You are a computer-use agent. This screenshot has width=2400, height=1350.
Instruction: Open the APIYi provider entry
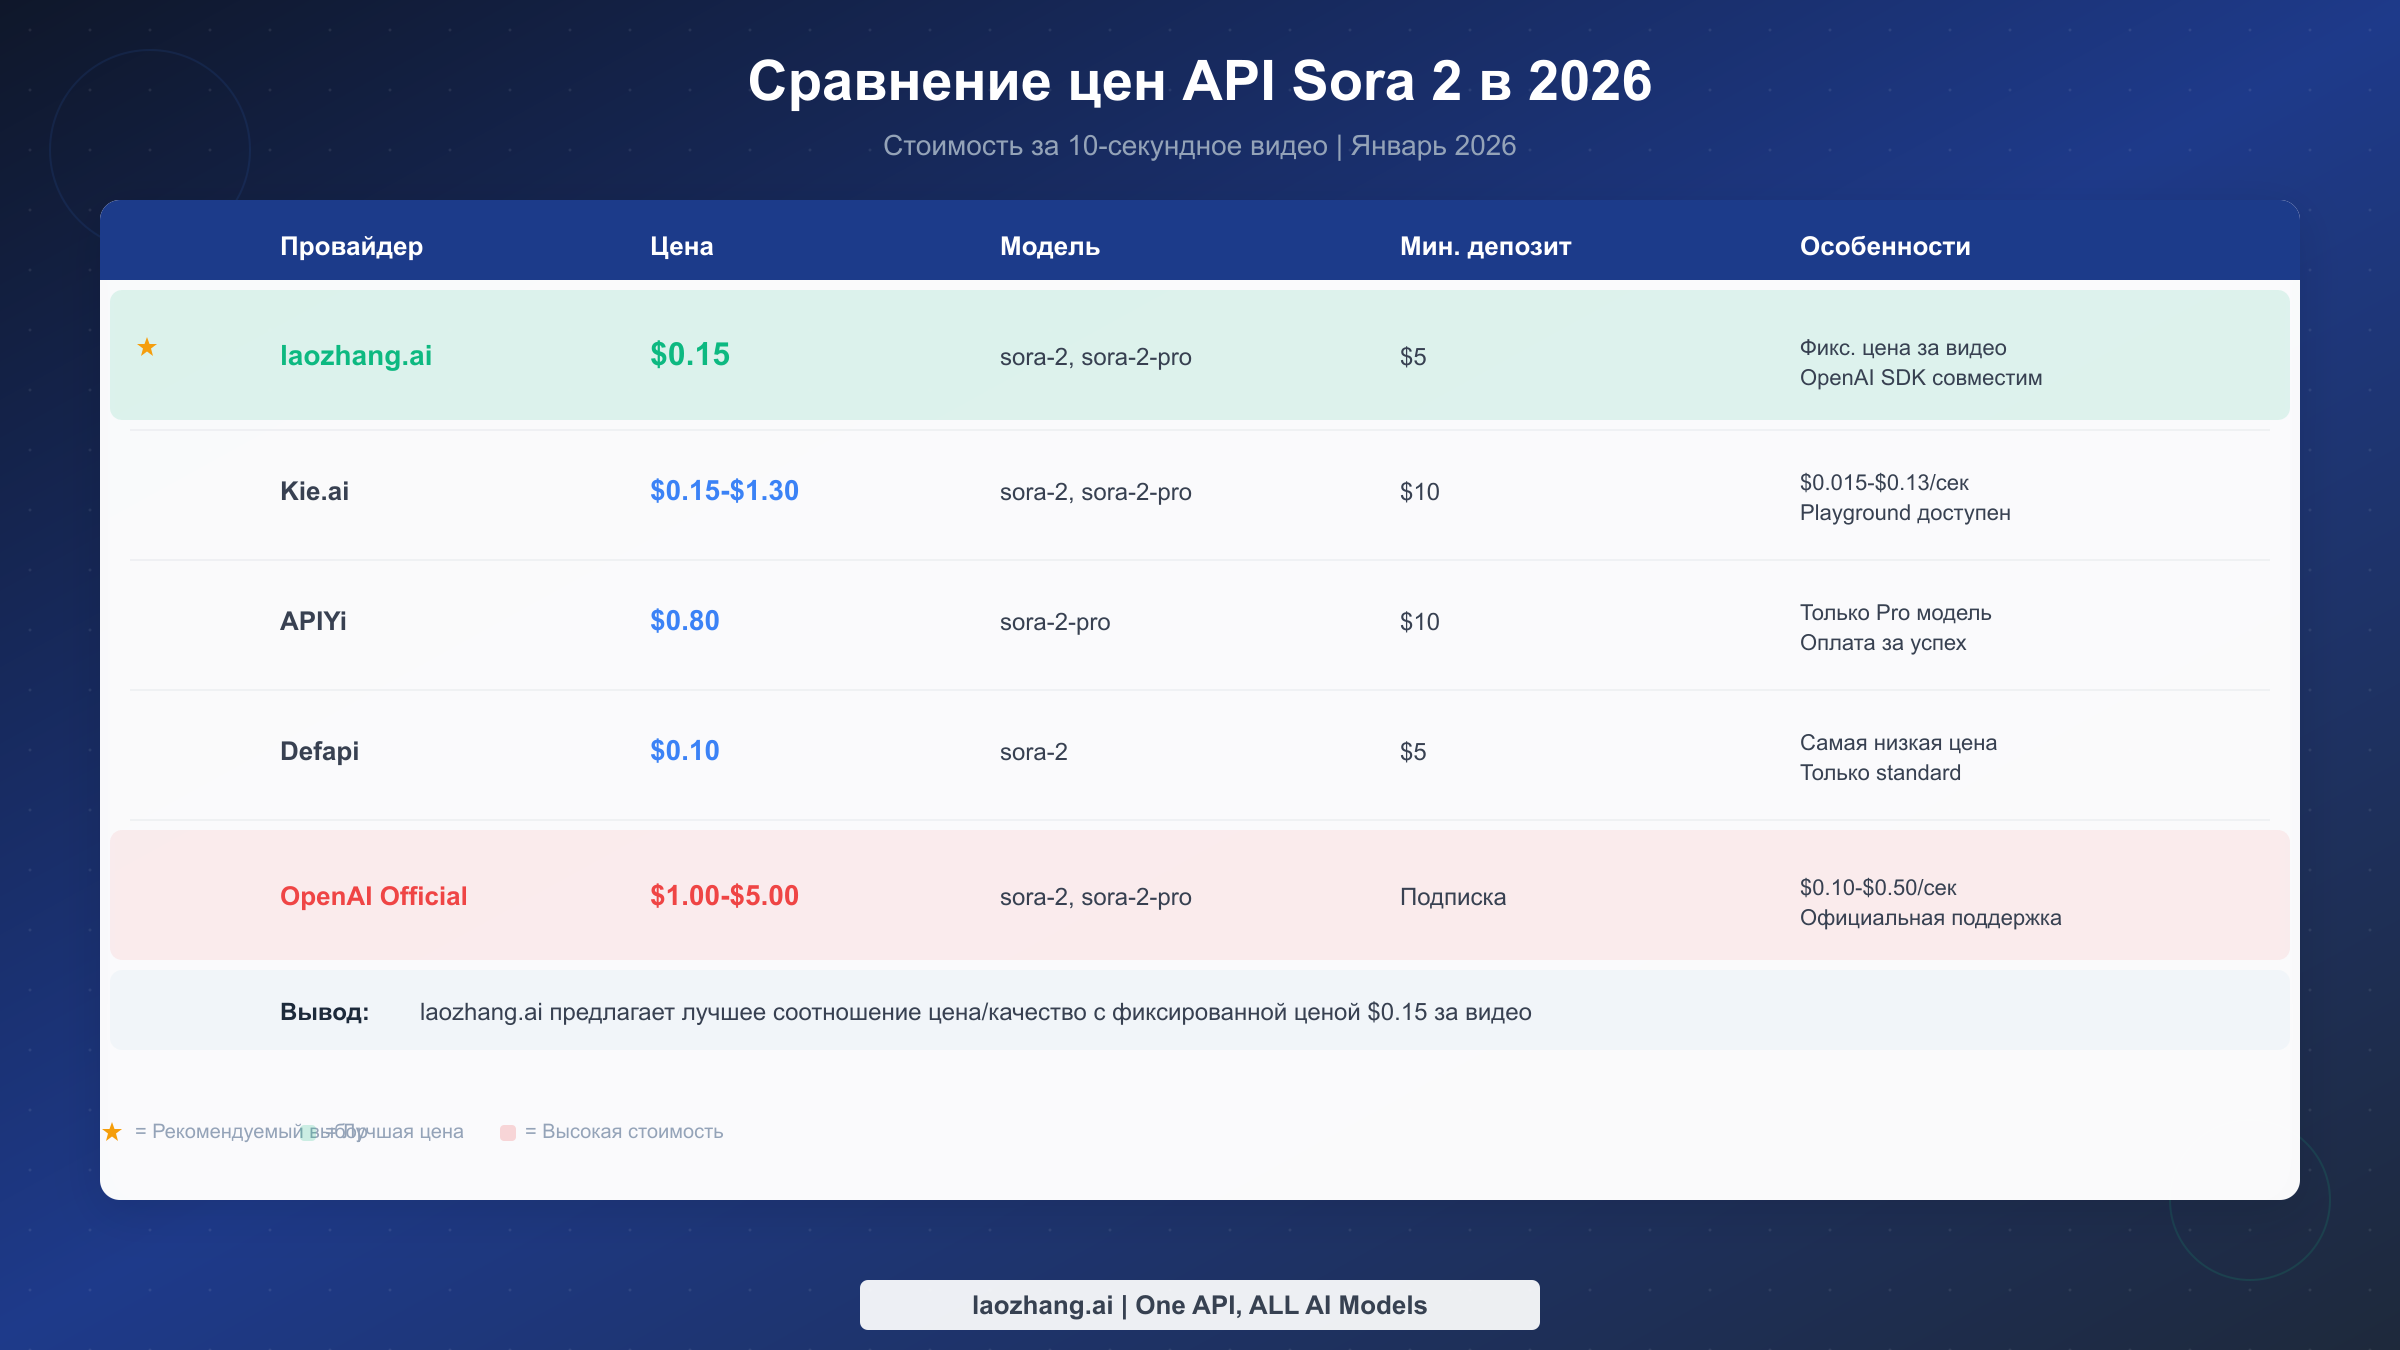click(313, 621)
